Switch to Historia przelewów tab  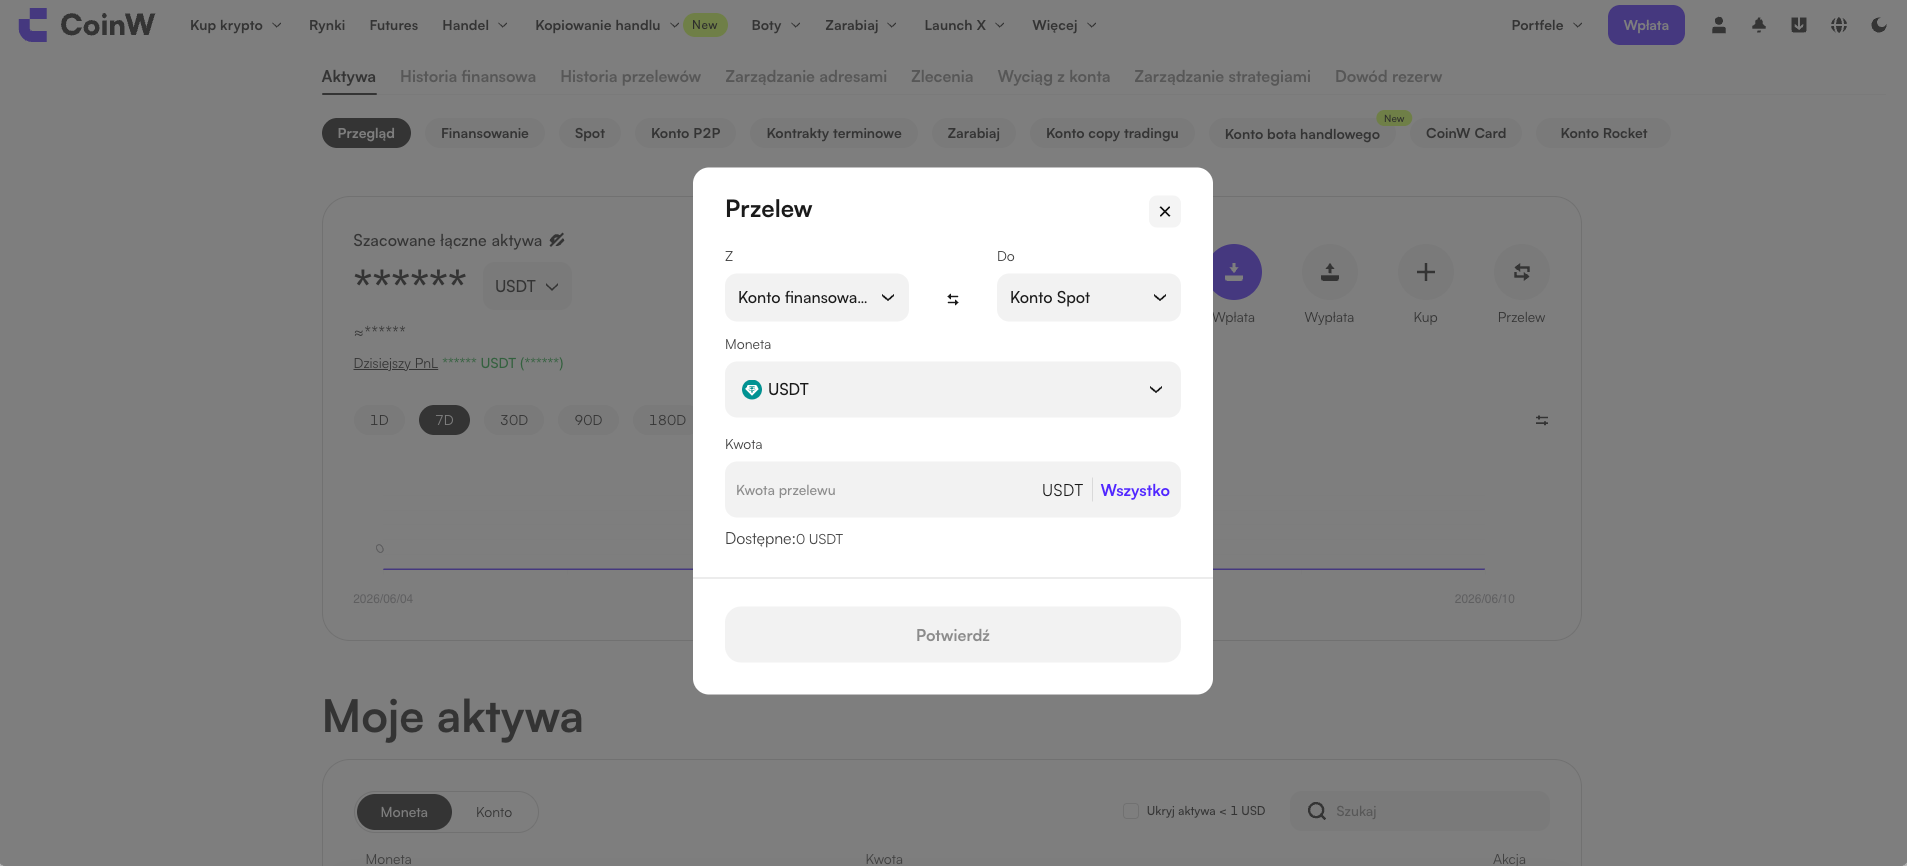click(630, 77)
